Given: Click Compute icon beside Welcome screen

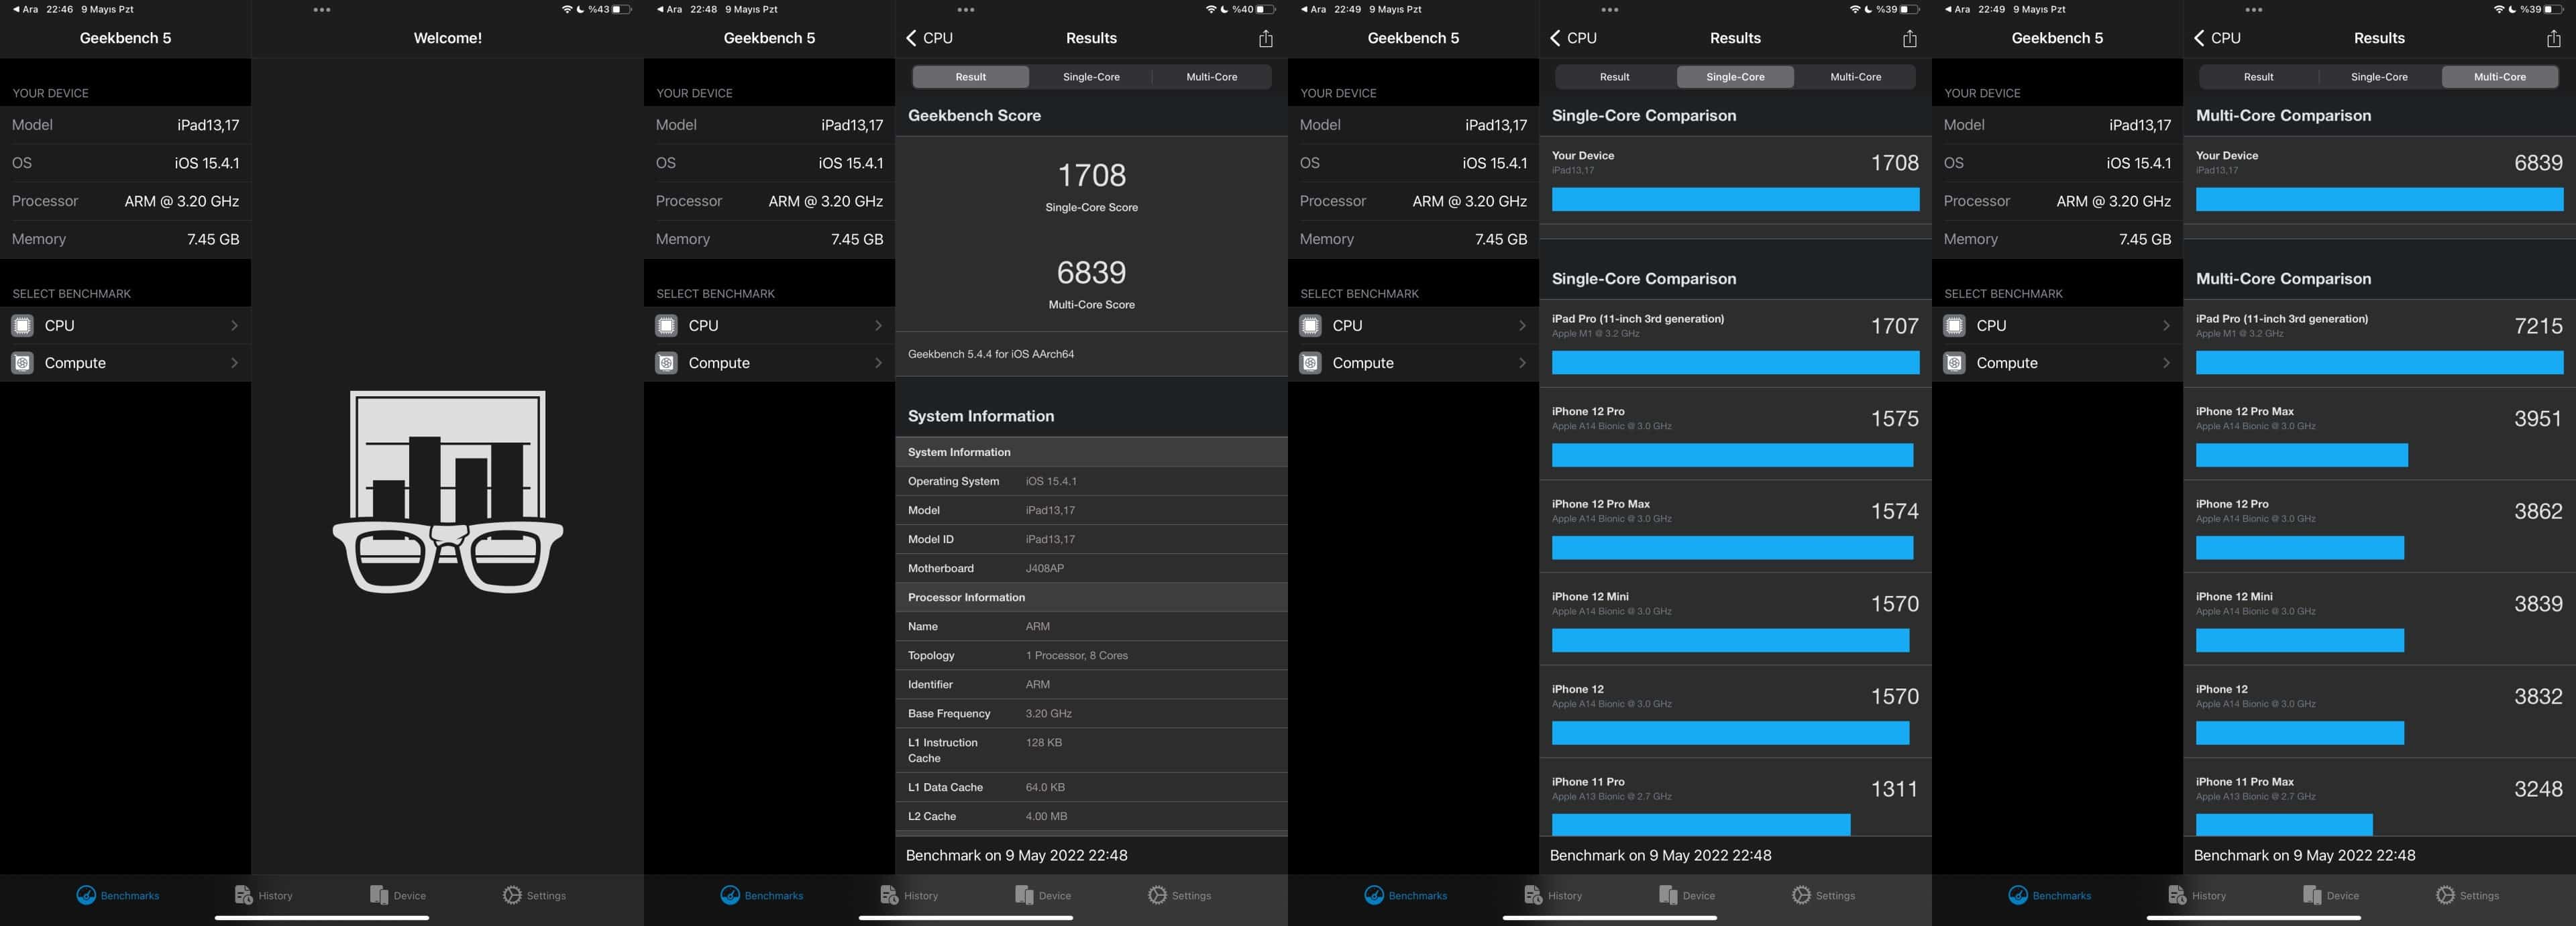Looking at the screenshot, I should click(x=22, y=363).
